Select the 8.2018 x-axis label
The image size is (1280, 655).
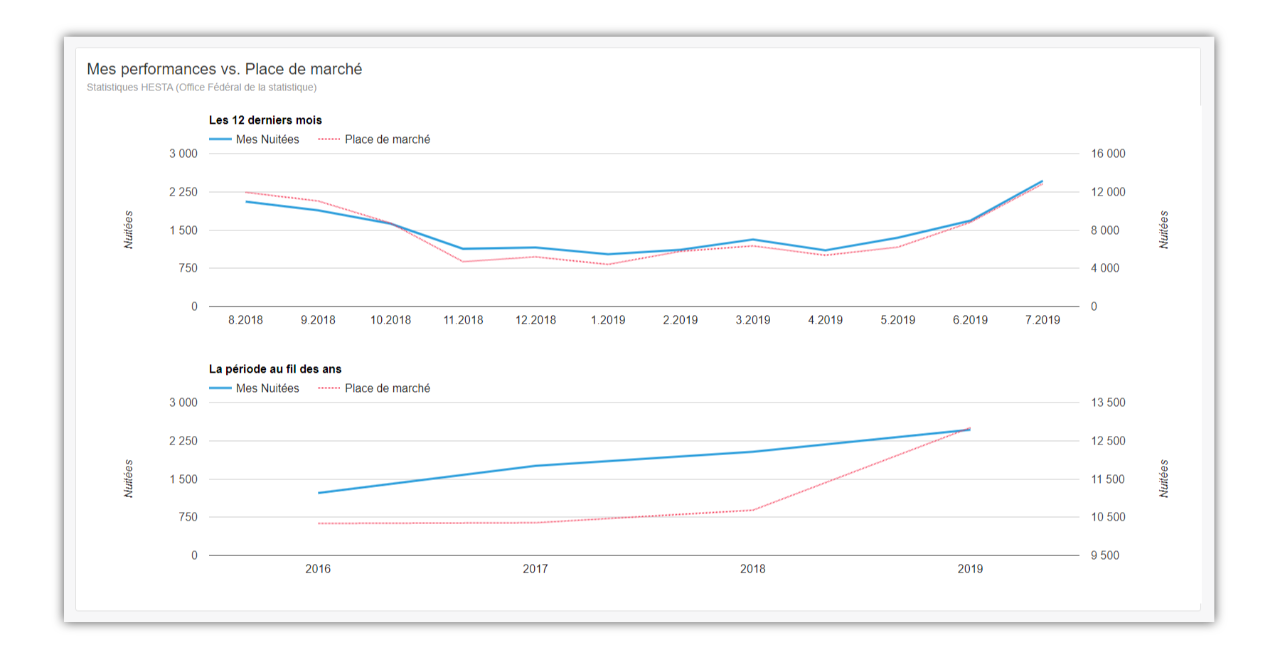click(246, 321)
